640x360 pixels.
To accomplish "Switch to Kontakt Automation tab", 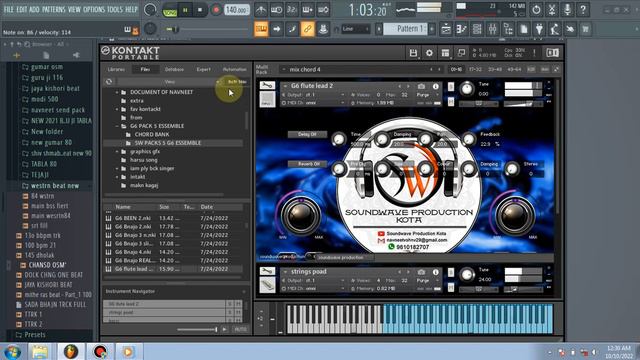I will tap(235, 69).
